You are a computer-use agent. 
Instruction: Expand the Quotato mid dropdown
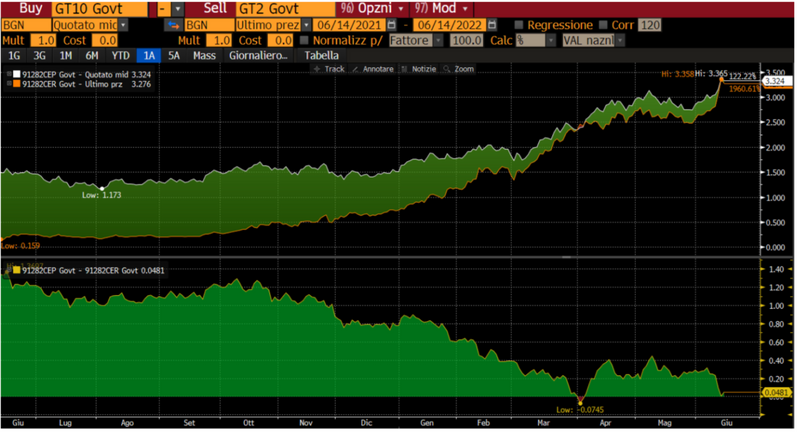pos(123,25)
